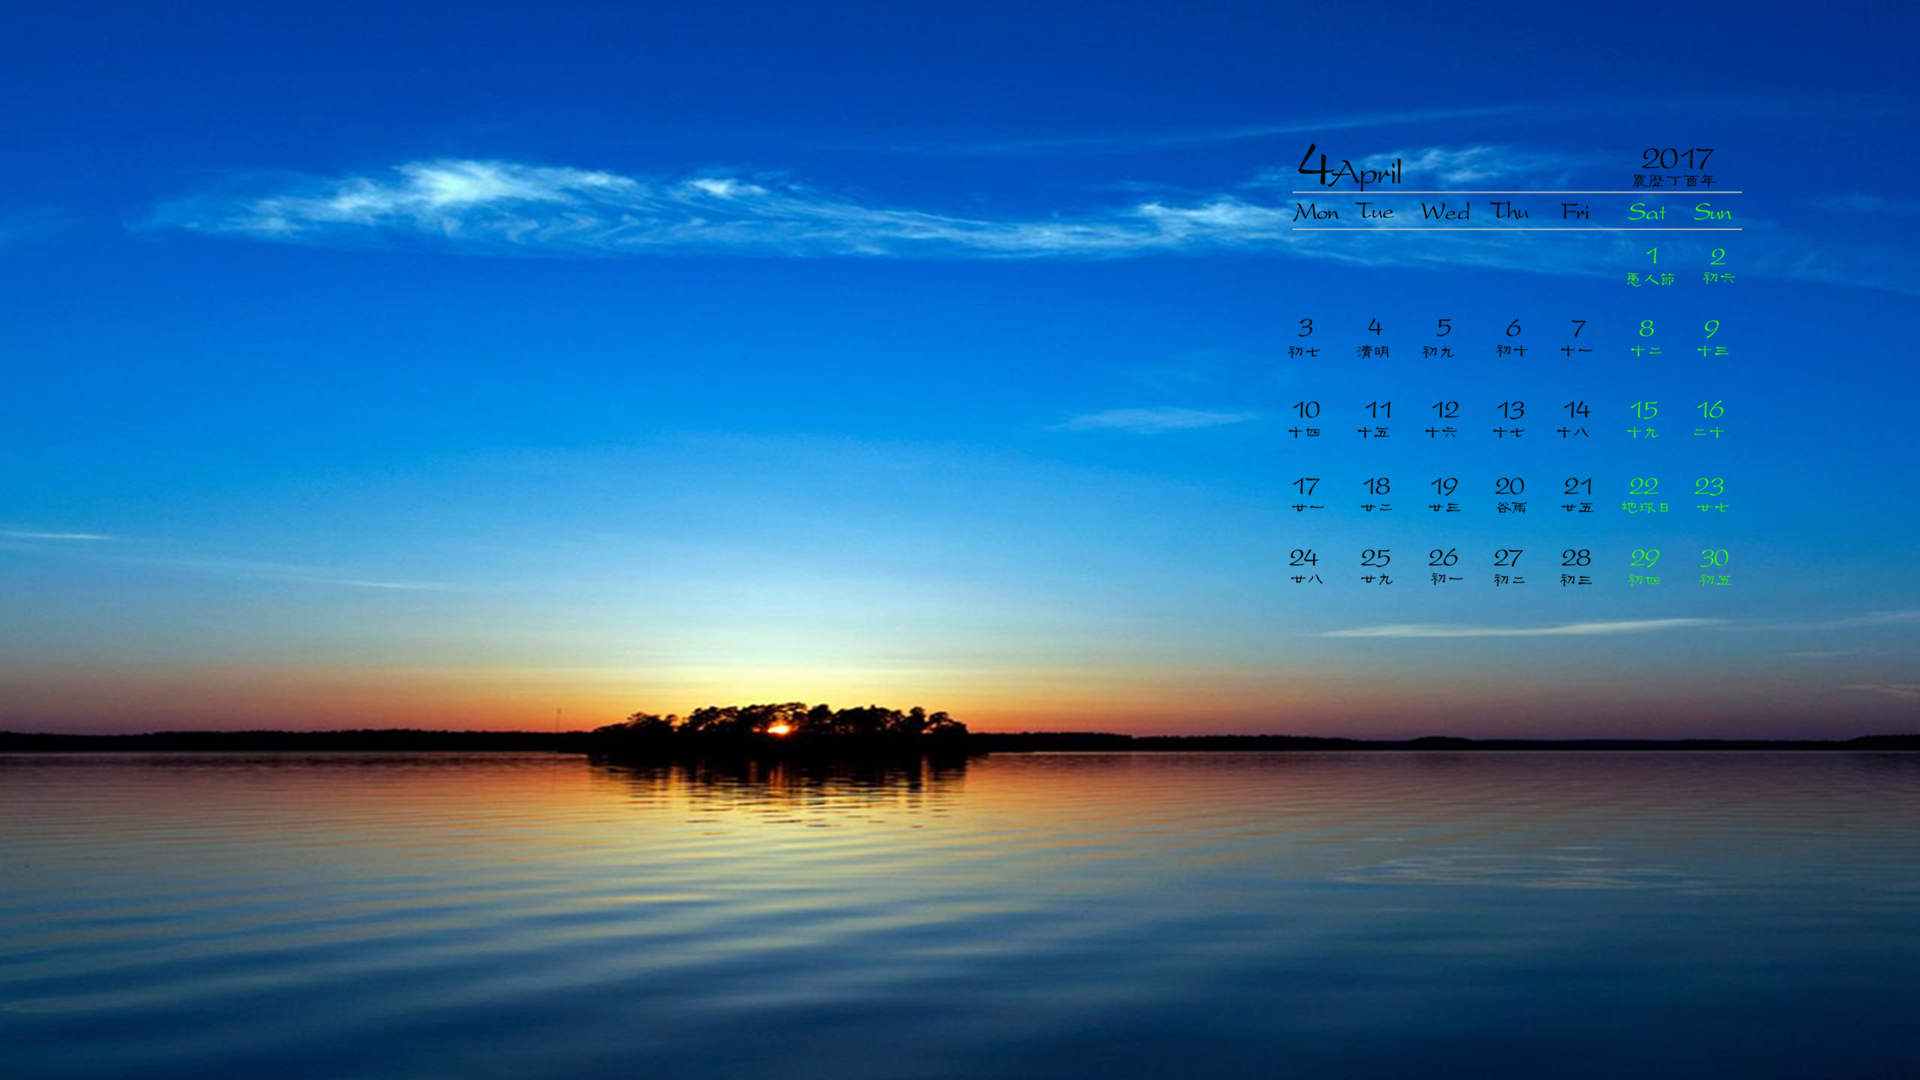Screen dimensions: 1920x1080
Task: Select April 1 on the calendar
Action: [x=1650, y=266]
